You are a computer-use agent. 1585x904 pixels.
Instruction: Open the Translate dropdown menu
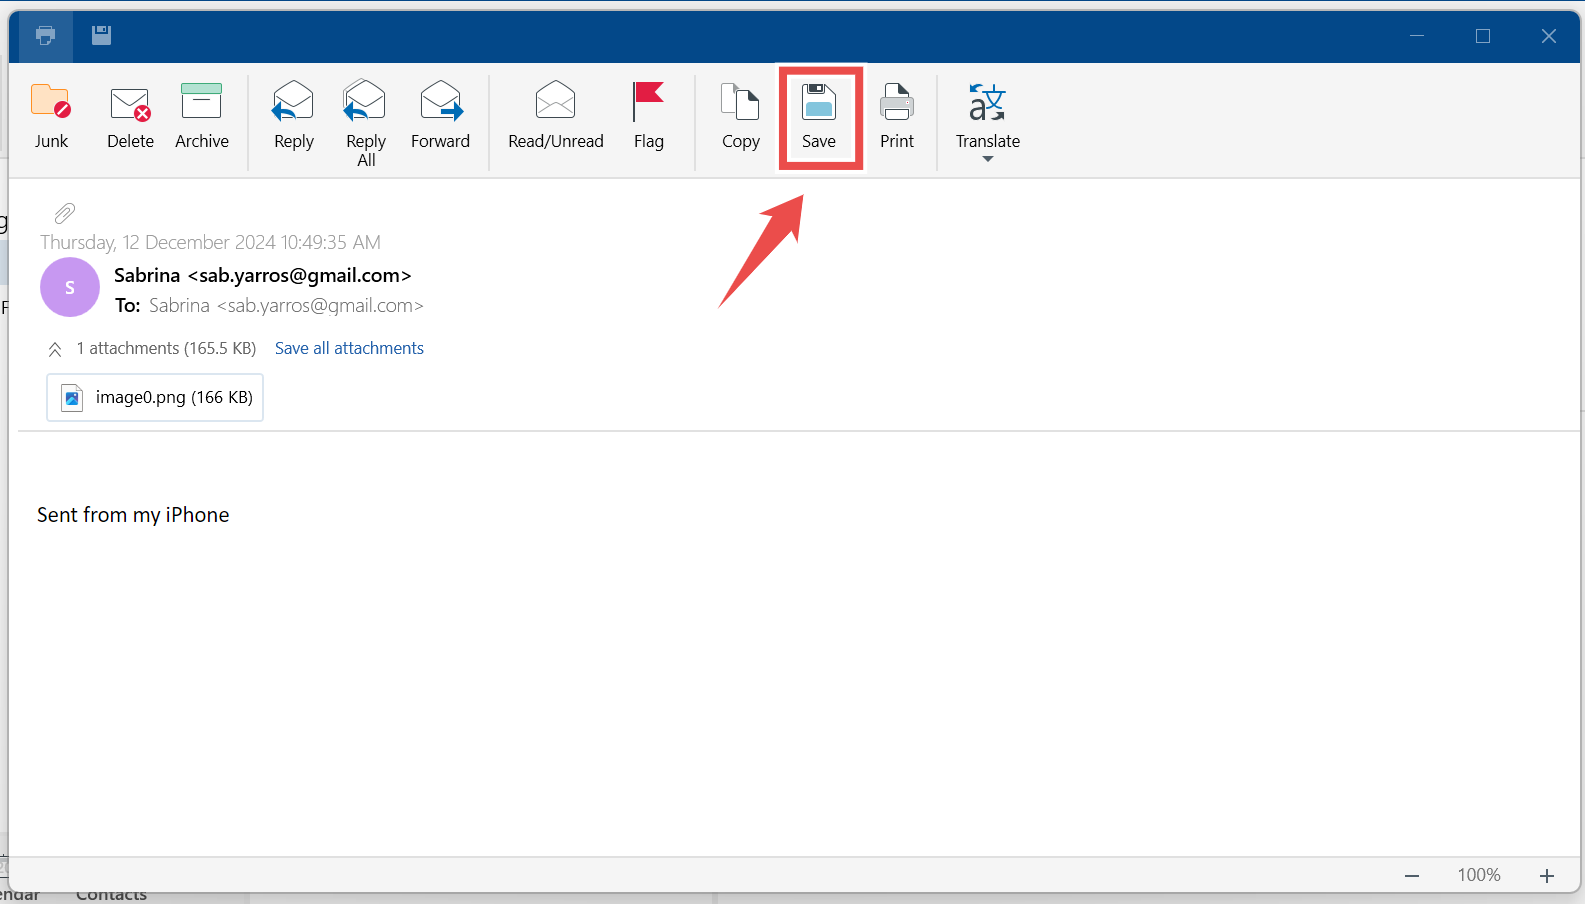tap(988, 123)
